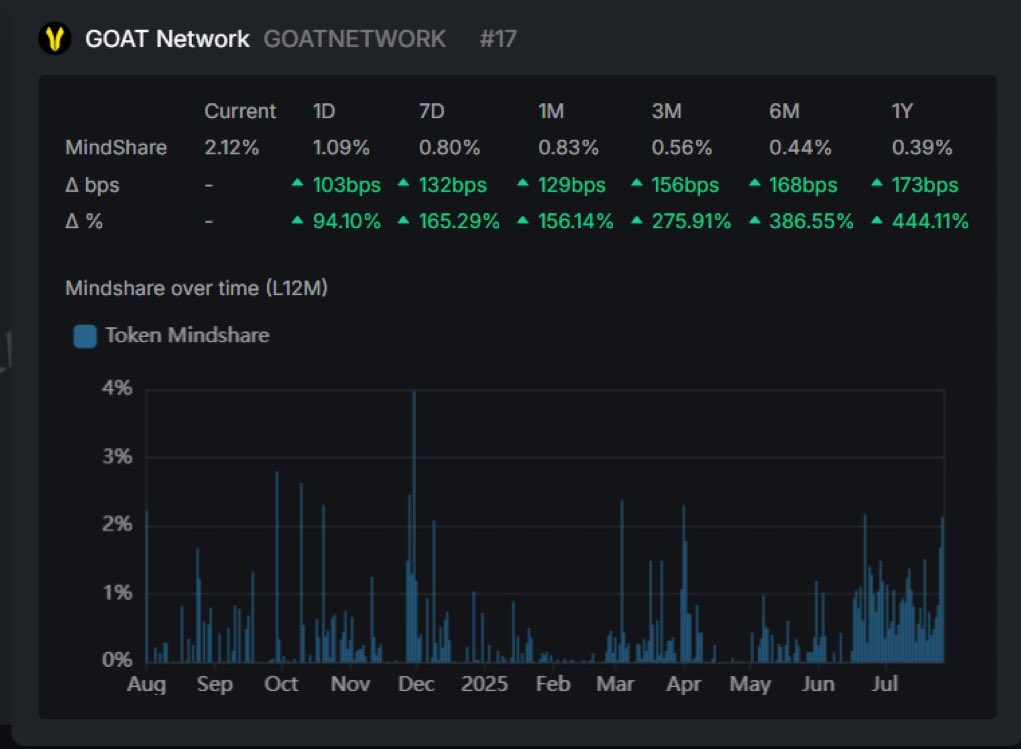
Task: Click the Oct x-axis label
Action: [281, 684]
